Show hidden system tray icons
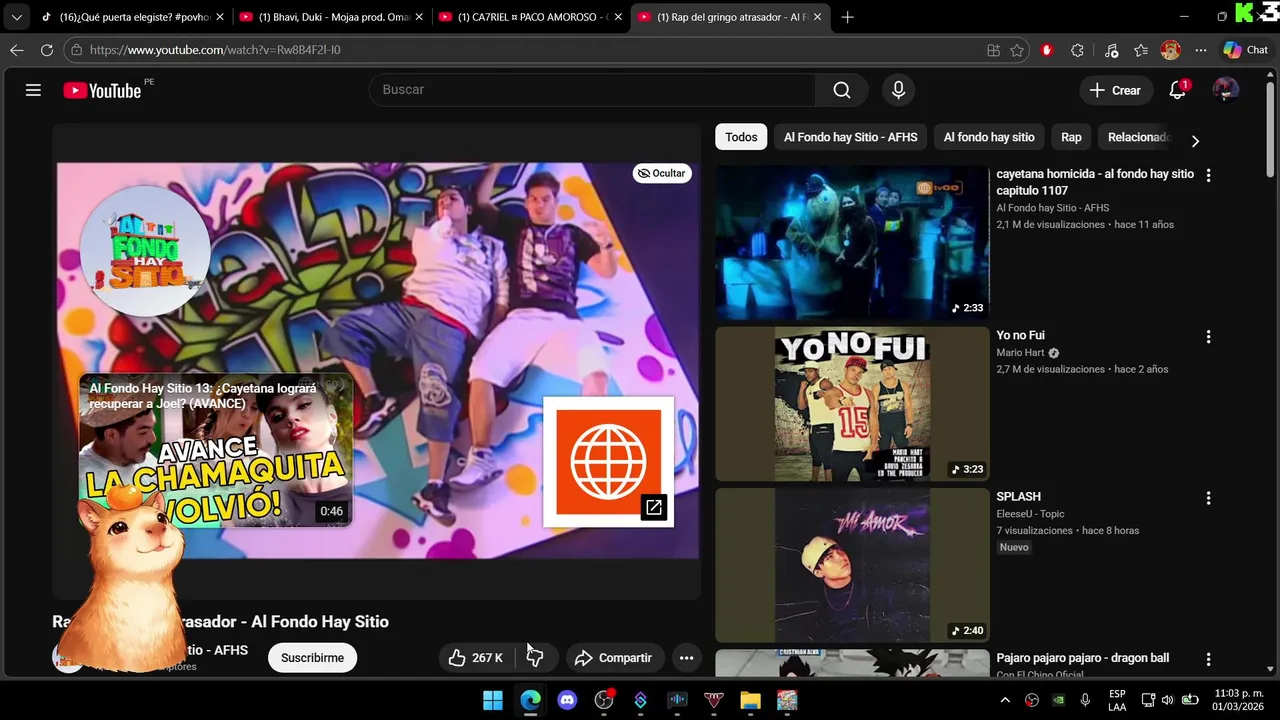The width and height of the screenshot is (1280, 720). click(1005, 700)
